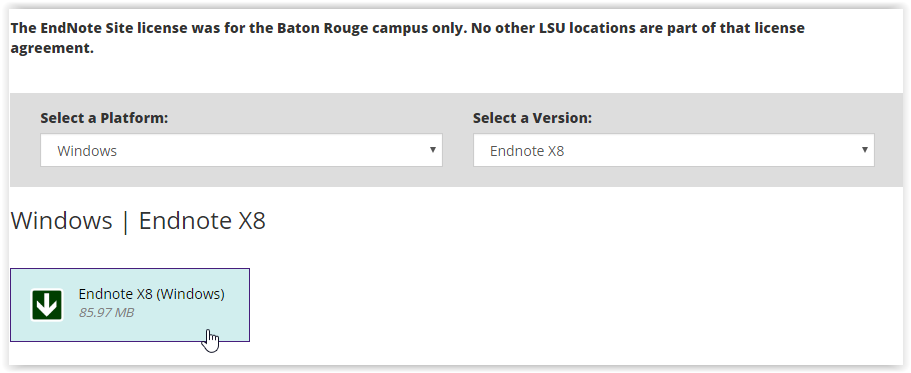Download the Endnote X8 (Windows) file
Viewport: 911px width, 373px height.
pos(130,304)
